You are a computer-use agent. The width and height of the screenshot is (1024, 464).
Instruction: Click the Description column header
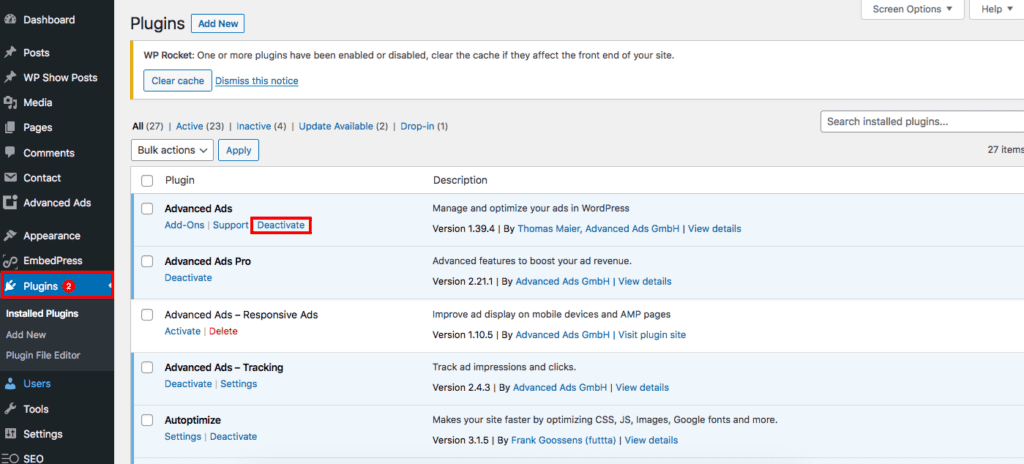[x=460, y=180]
